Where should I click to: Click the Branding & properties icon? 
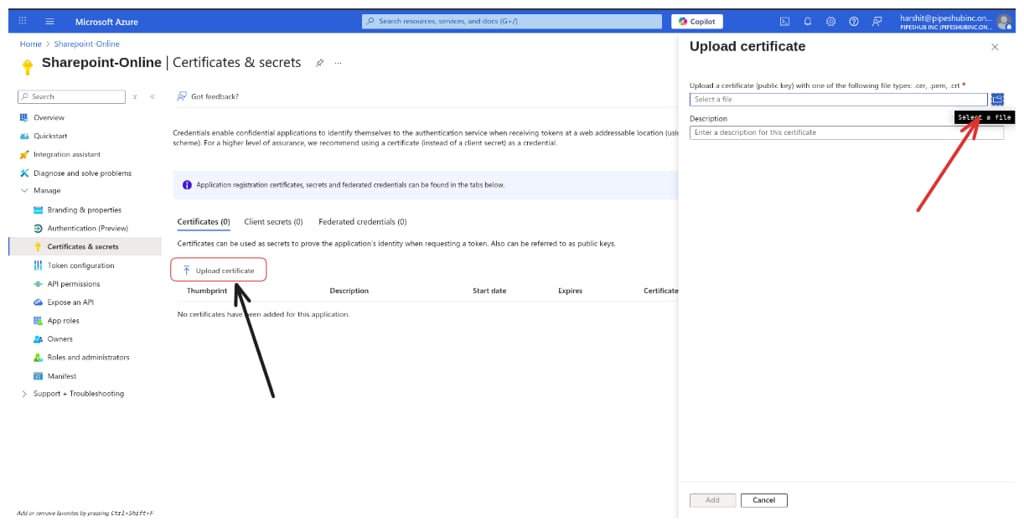38,210
